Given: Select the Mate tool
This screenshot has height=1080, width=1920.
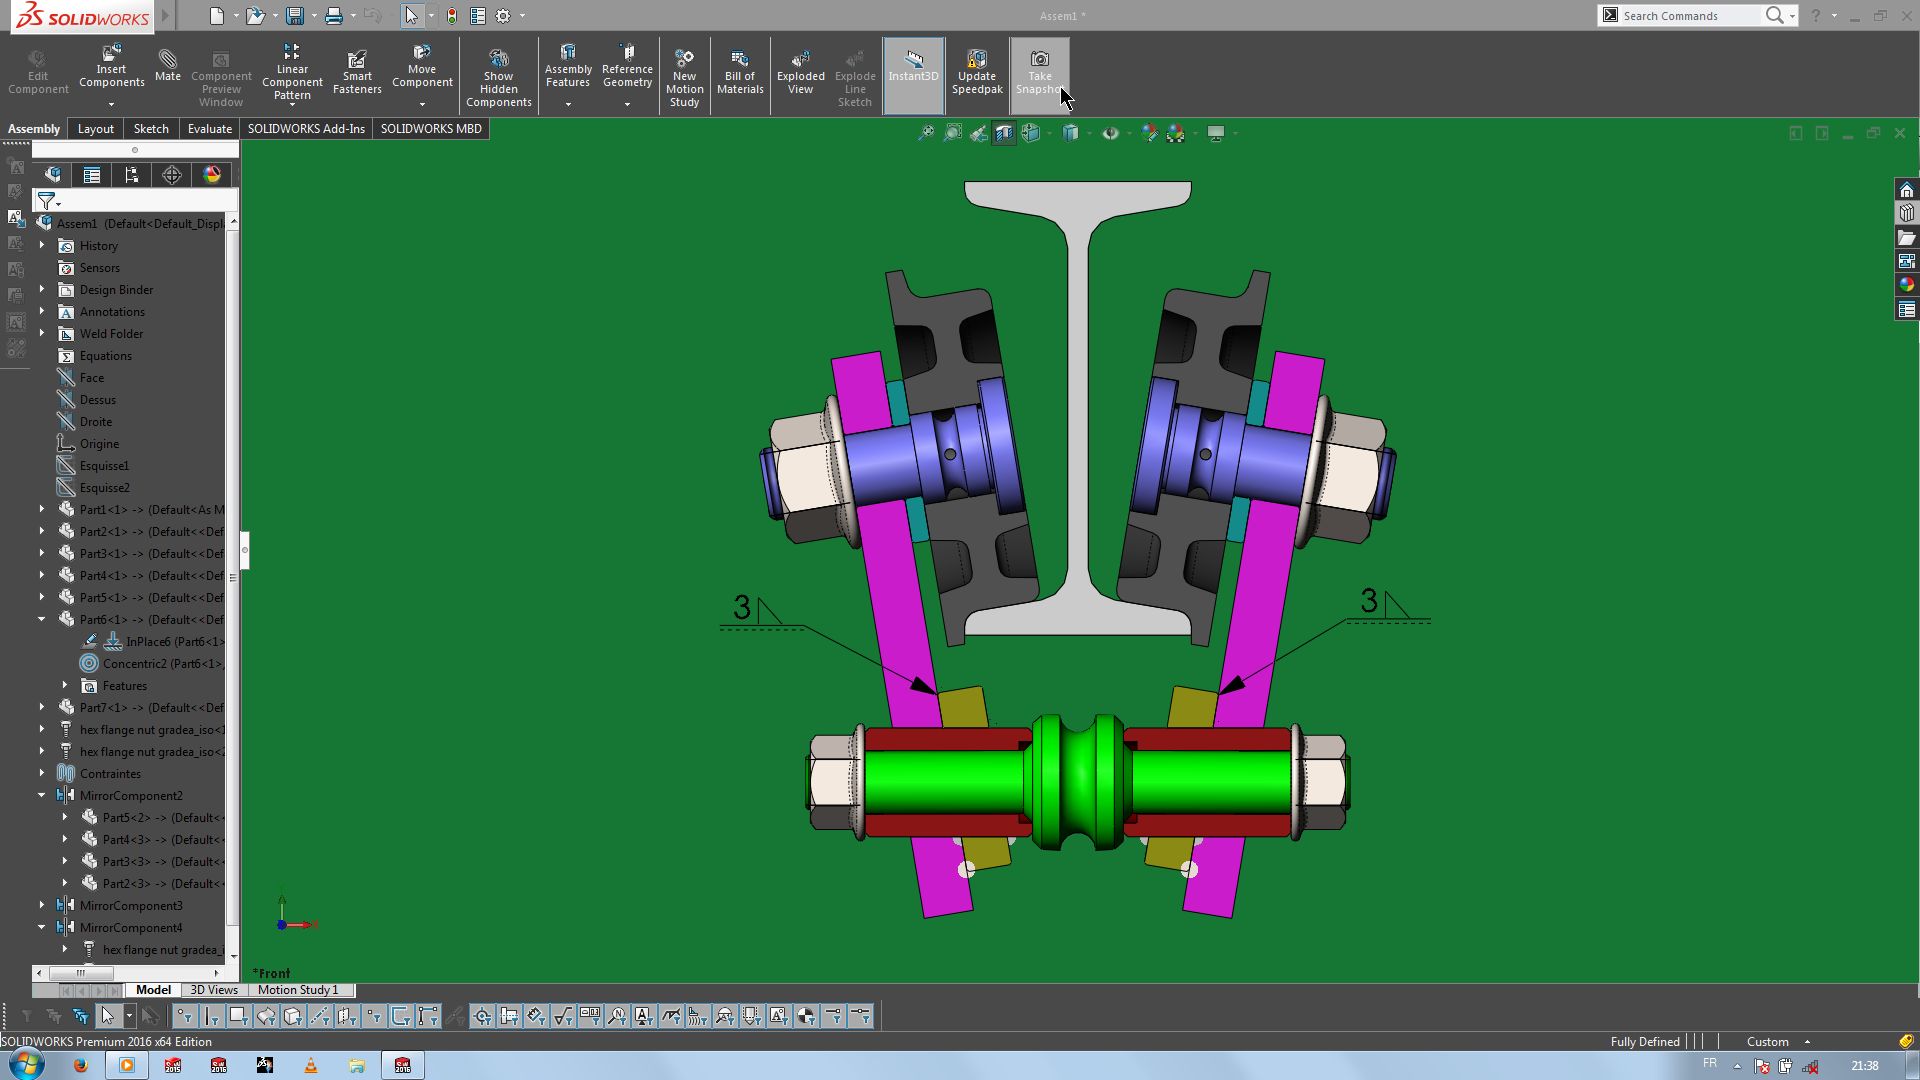Looking at the screenshot, I should [x=167, y=65].
